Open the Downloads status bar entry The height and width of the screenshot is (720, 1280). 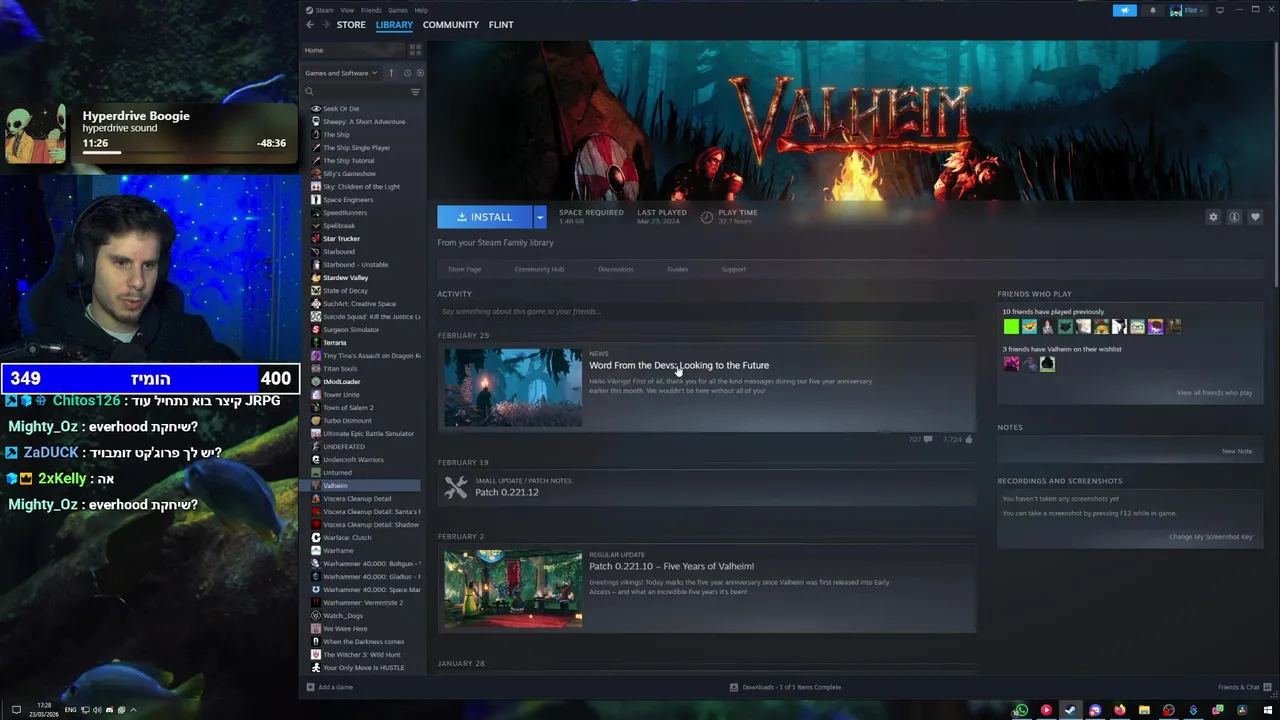[x=785, y=687]
